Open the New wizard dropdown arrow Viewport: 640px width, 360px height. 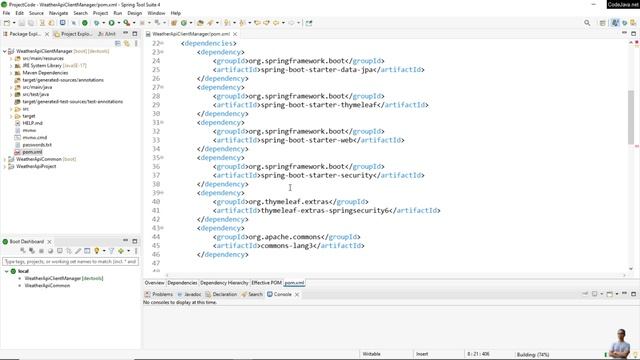pos(14,23)
